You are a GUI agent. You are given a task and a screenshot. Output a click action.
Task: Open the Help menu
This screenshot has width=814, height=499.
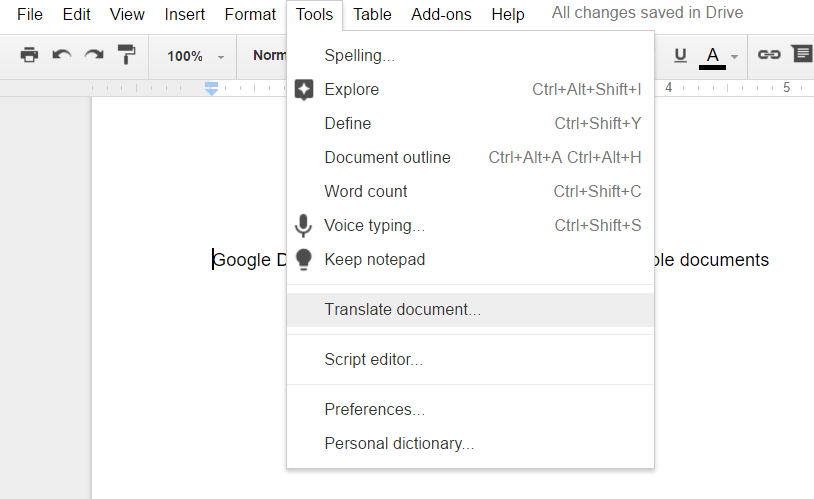point(508,15)
